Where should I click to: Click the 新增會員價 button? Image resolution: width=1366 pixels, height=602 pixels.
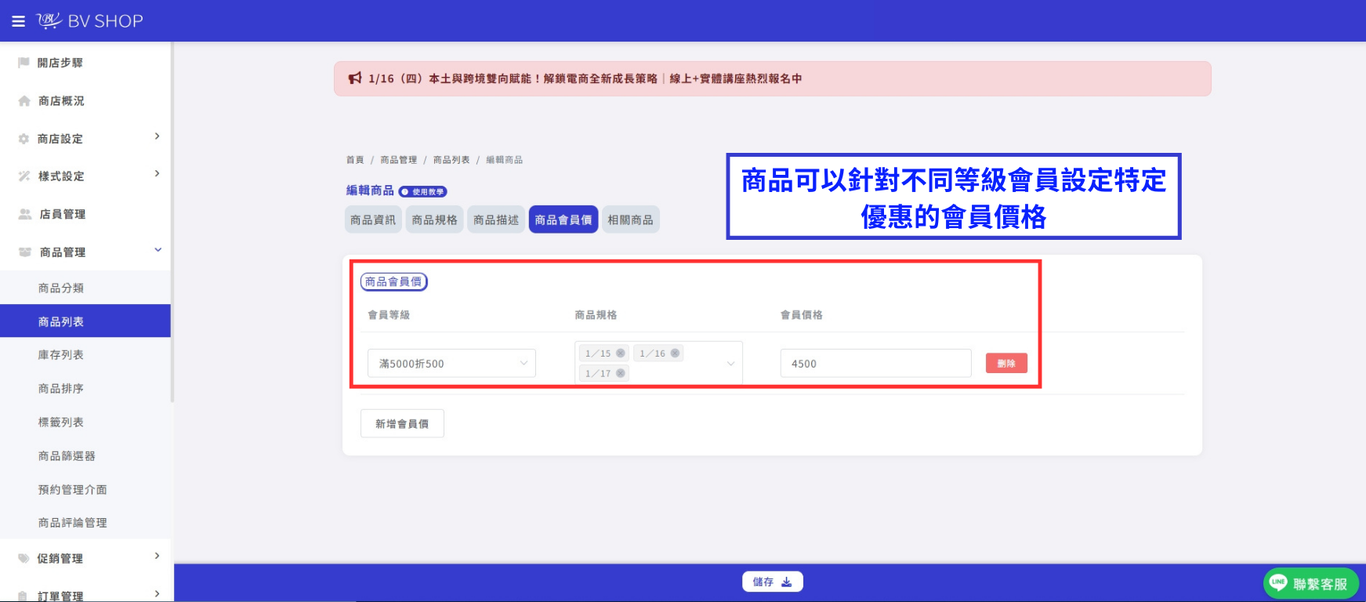pos(402,424)
